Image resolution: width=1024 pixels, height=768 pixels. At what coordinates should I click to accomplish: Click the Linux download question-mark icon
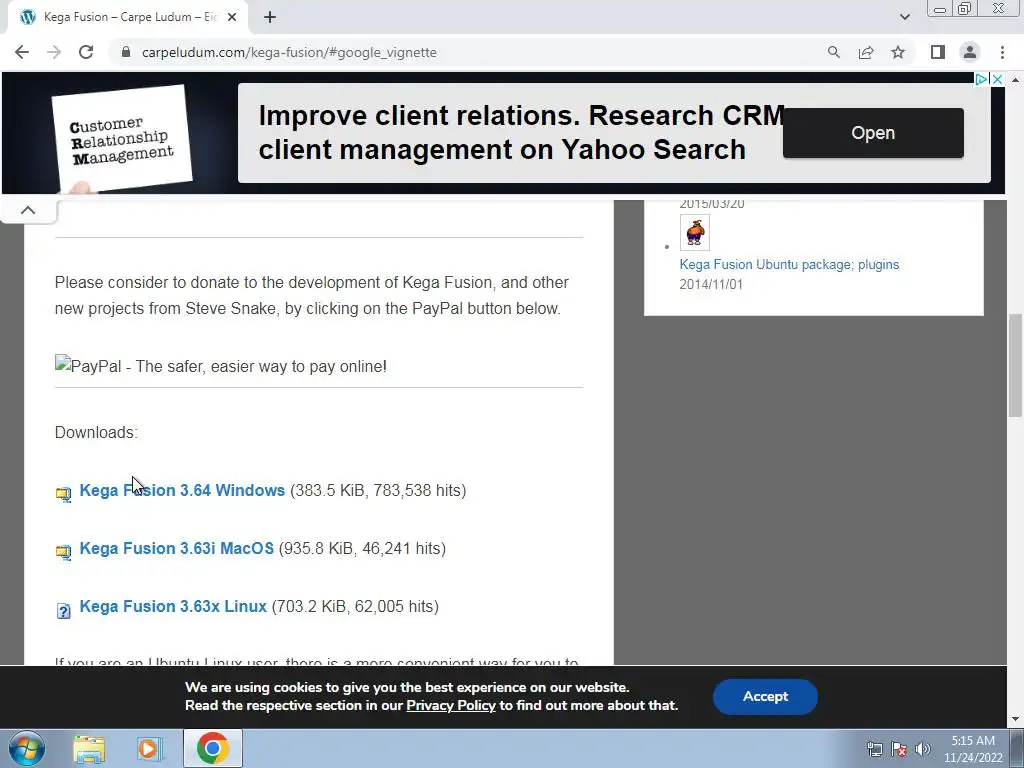coord(63,611)
